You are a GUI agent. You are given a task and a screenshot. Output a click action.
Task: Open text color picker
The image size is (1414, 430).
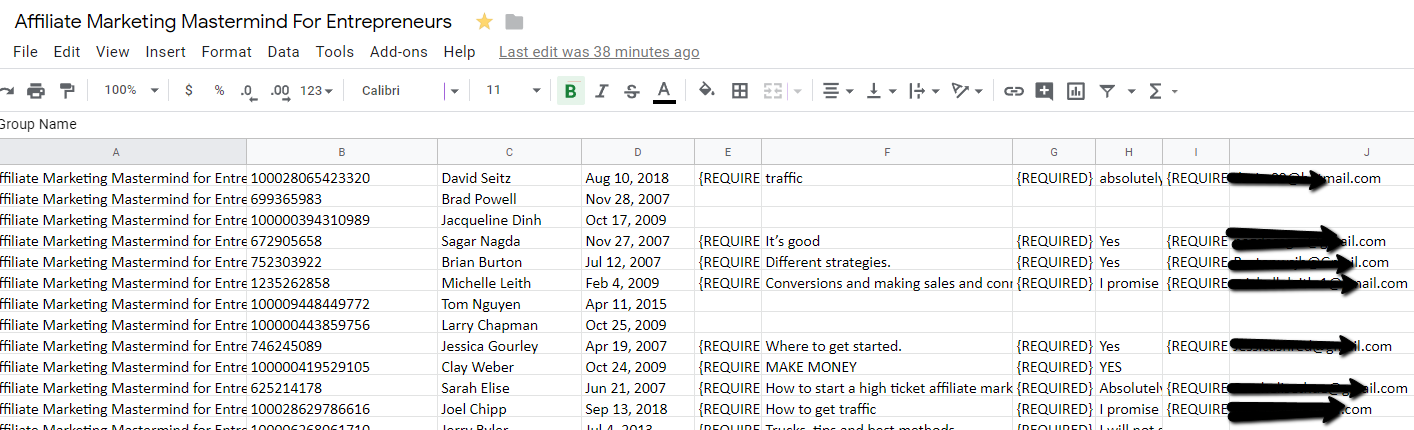664,91
